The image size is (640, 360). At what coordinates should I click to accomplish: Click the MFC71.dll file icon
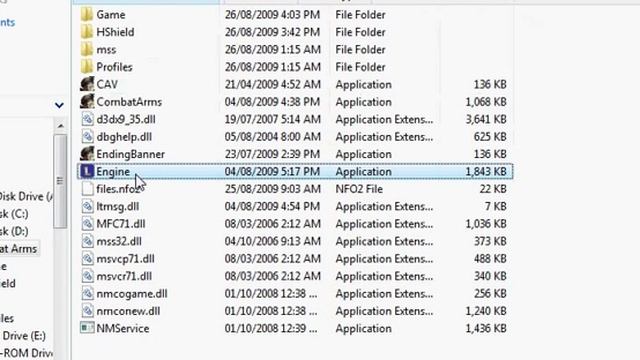(87, 224)
